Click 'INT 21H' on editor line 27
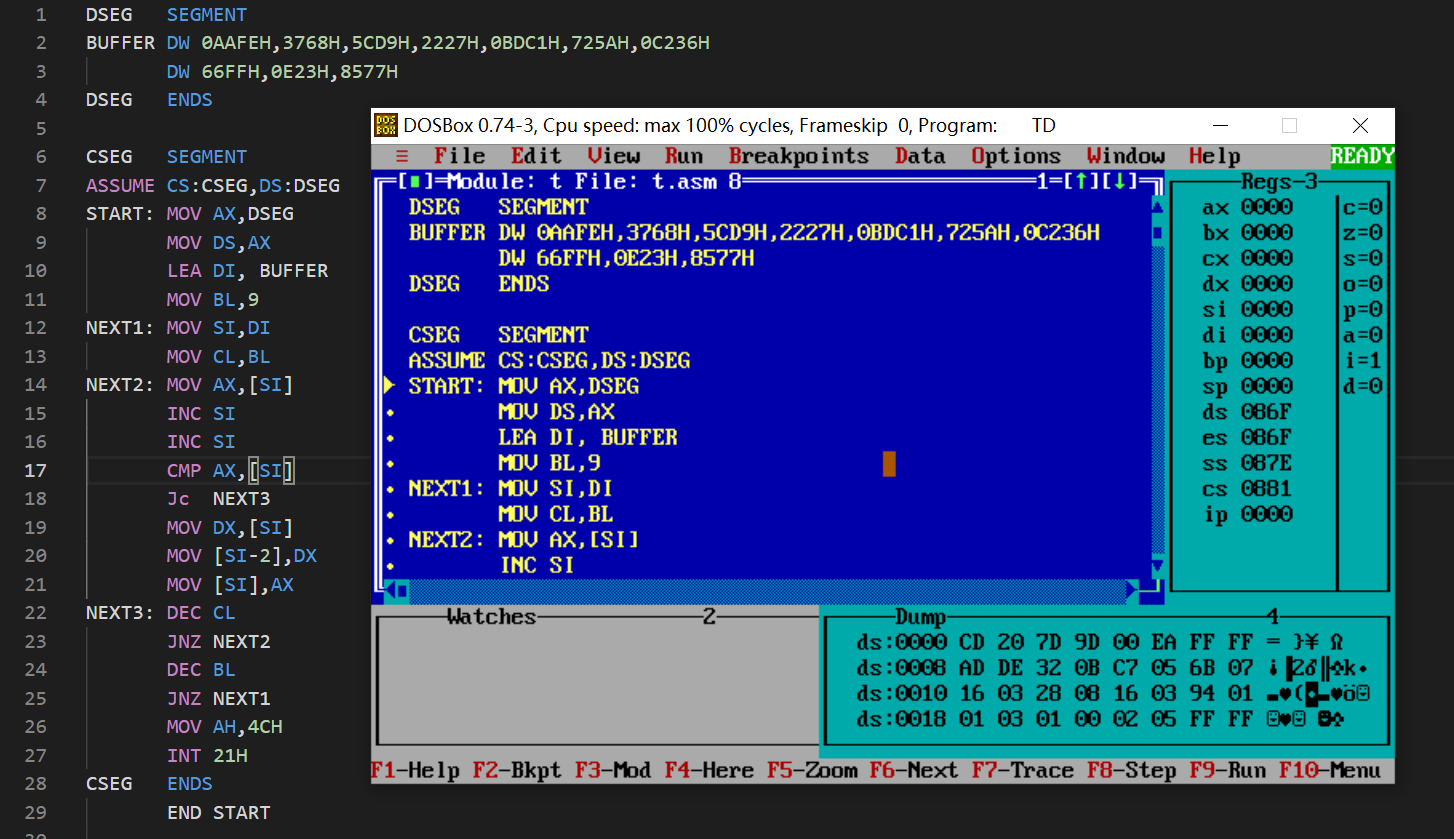The height and width of the screenshot is (839, 1454). click(207, 756)
